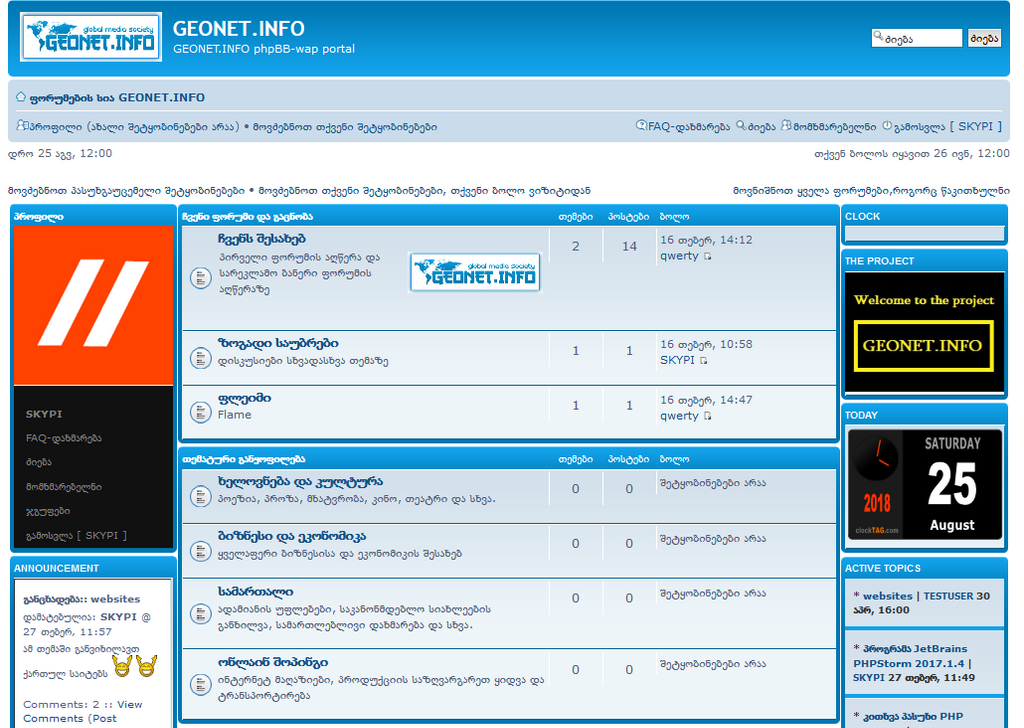Select FAQ-დახმარება in the profile sidebar menu

(63, 438)
